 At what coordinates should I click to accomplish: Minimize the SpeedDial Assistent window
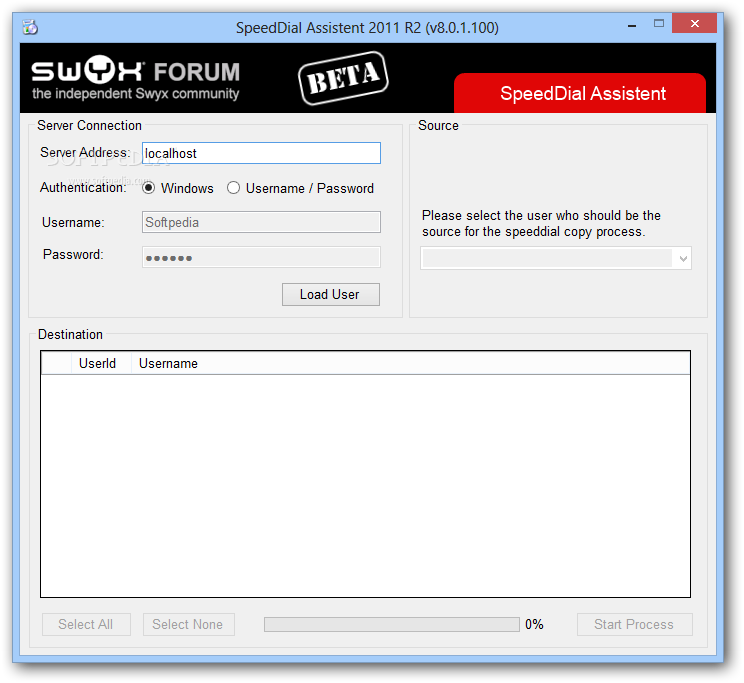[x=632, y=24]
